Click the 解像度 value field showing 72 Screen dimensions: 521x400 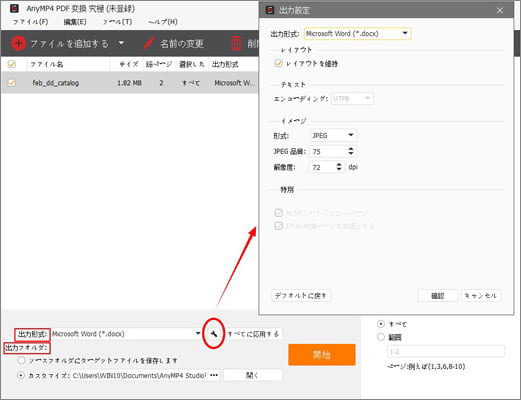322,167
